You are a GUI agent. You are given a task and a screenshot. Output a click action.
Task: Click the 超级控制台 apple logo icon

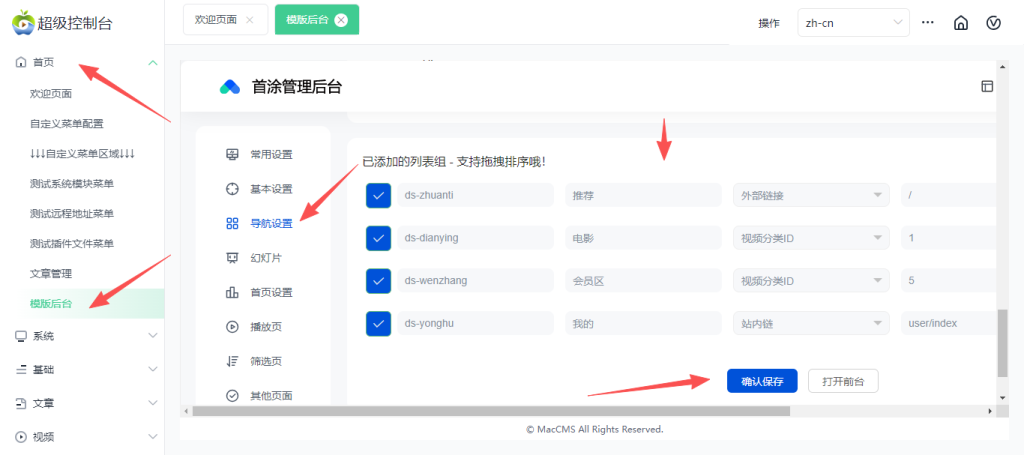[22, 22]
